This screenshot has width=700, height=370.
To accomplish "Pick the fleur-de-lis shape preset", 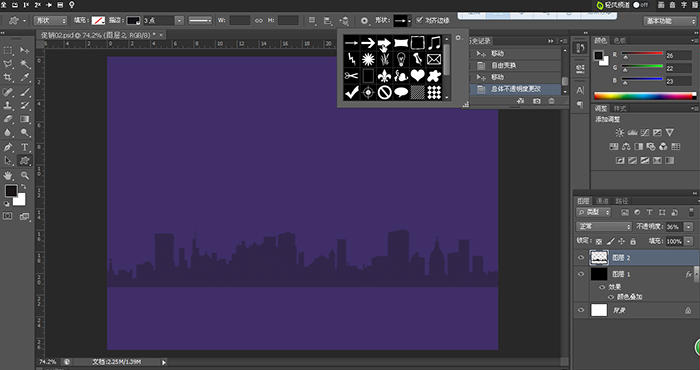I will coord(384,75).
